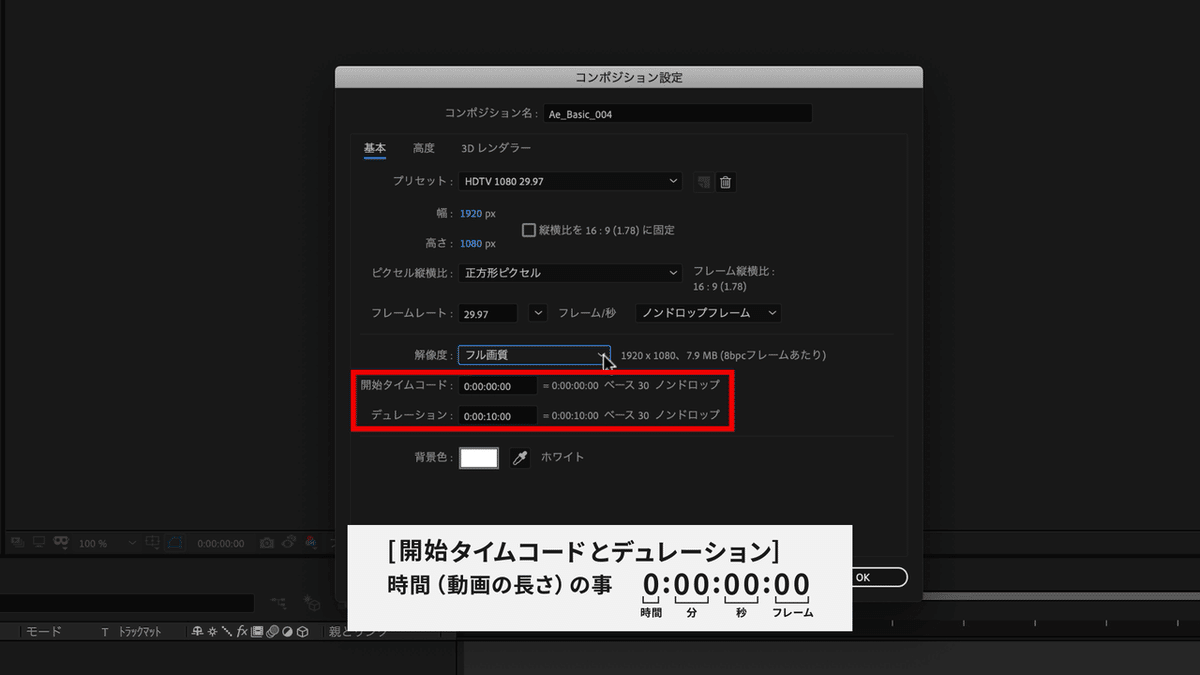Show the last snapshot using the eye icon
Viewport: 1200px width, 675px height.
pos(289,541)
